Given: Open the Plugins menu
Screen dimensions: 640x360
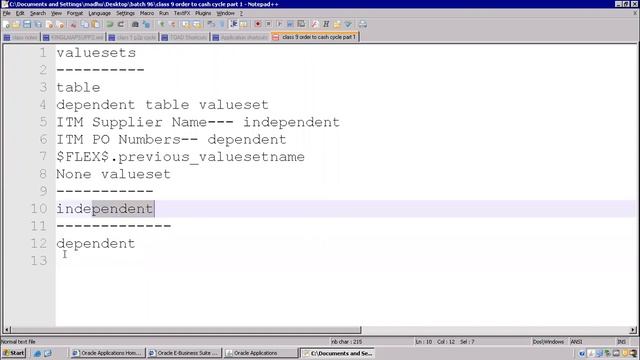Looking at the screenshot, I should [x=203, y=13].
